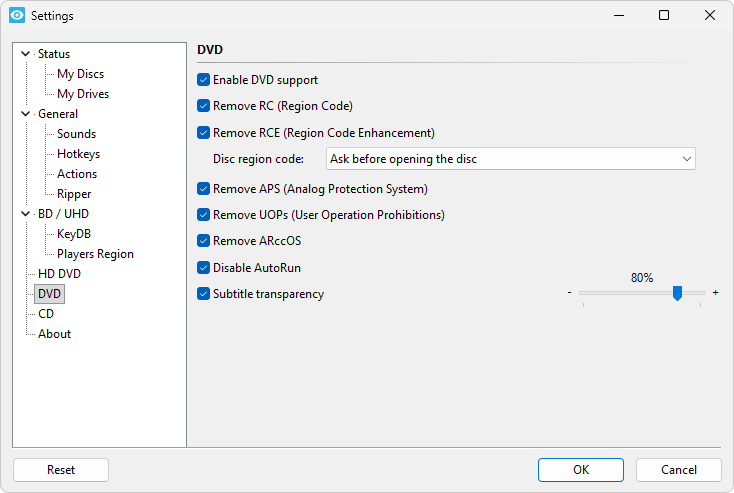The image size is (734, 493).
Task: Click the plus icon beside transparency slider
Action: tap(715, 293)
